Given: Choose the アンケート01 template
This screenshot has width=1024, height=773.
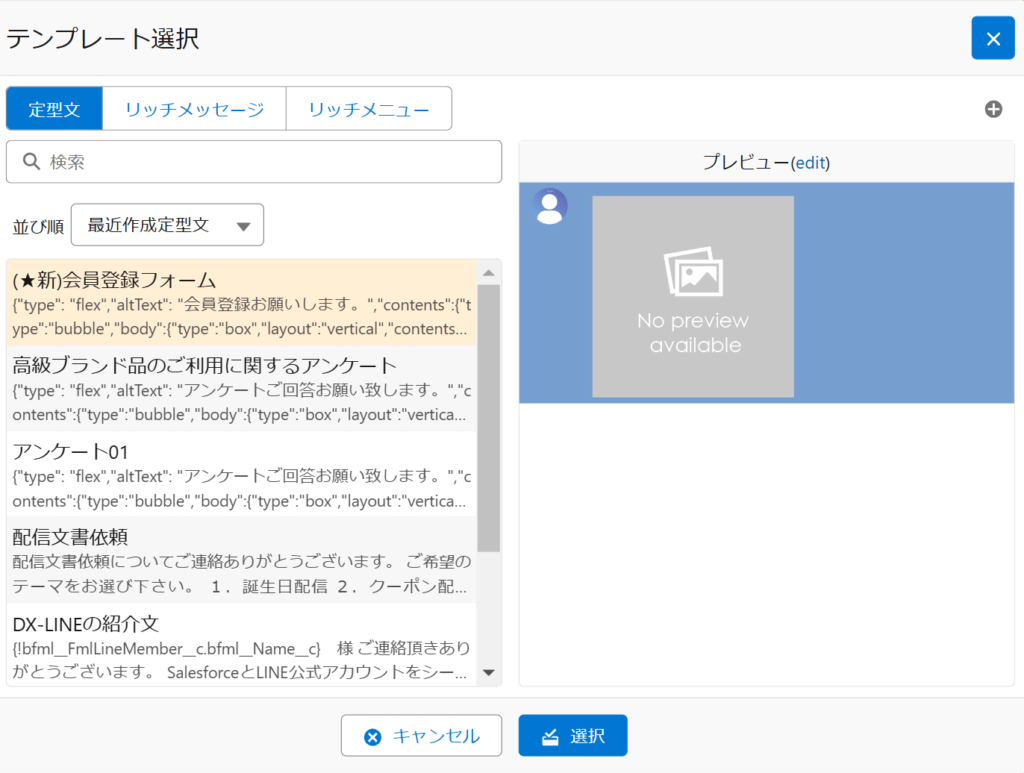Looking at the screenshot, I should (x=240, y=474).
